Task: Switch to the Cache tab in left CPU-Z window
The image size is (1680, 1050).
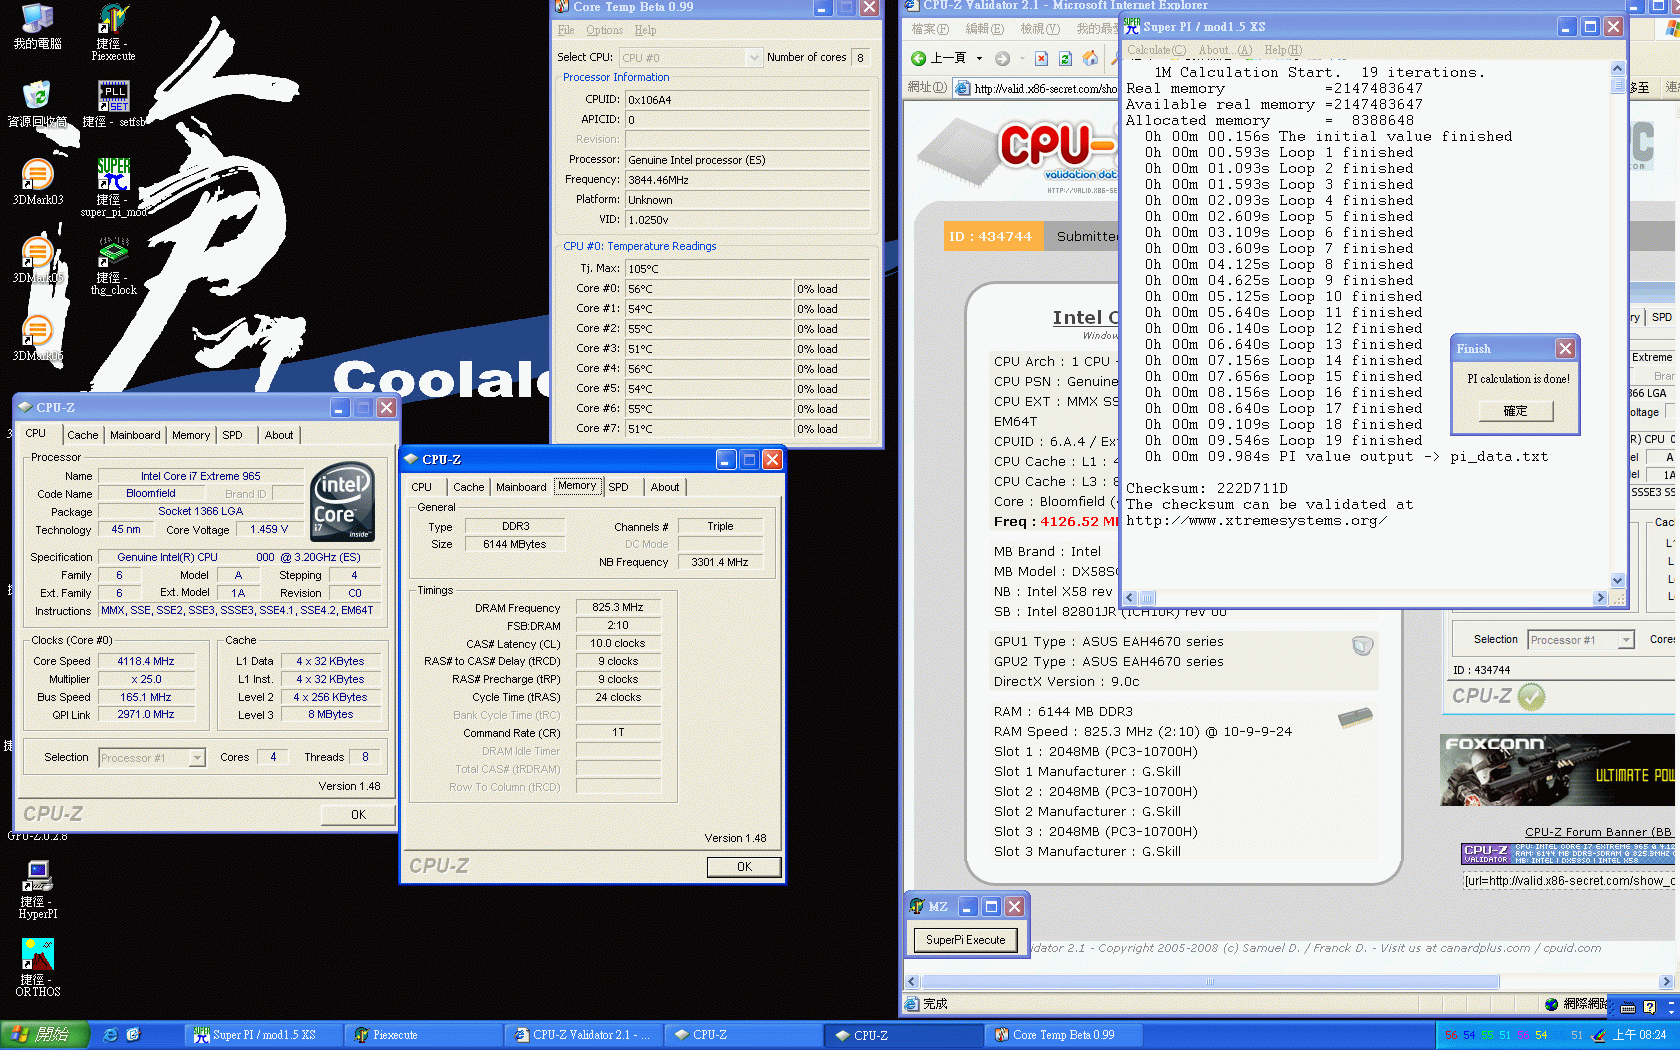Action: coord(82,435)
